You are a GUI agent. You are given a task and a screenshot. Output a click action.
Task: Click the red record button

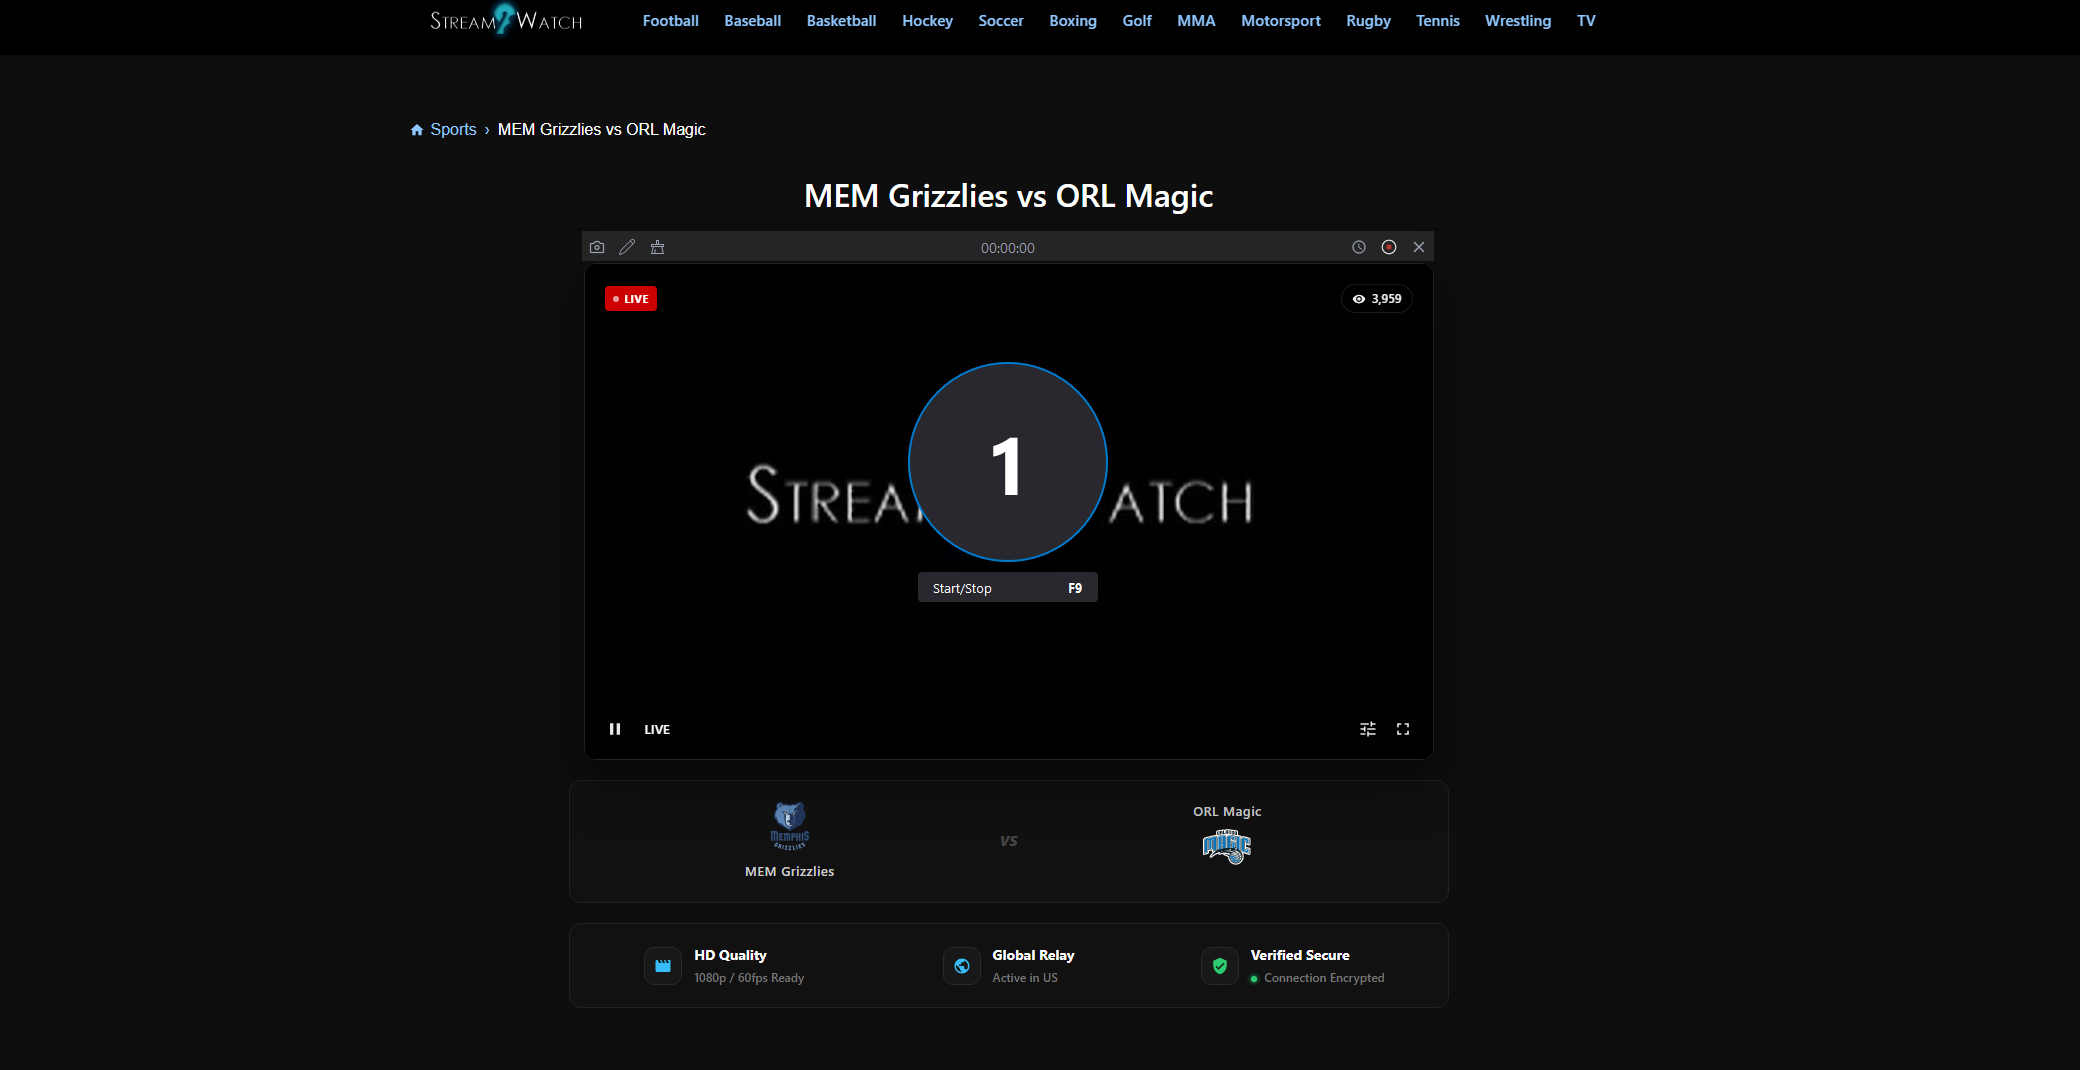point(1388,247)
